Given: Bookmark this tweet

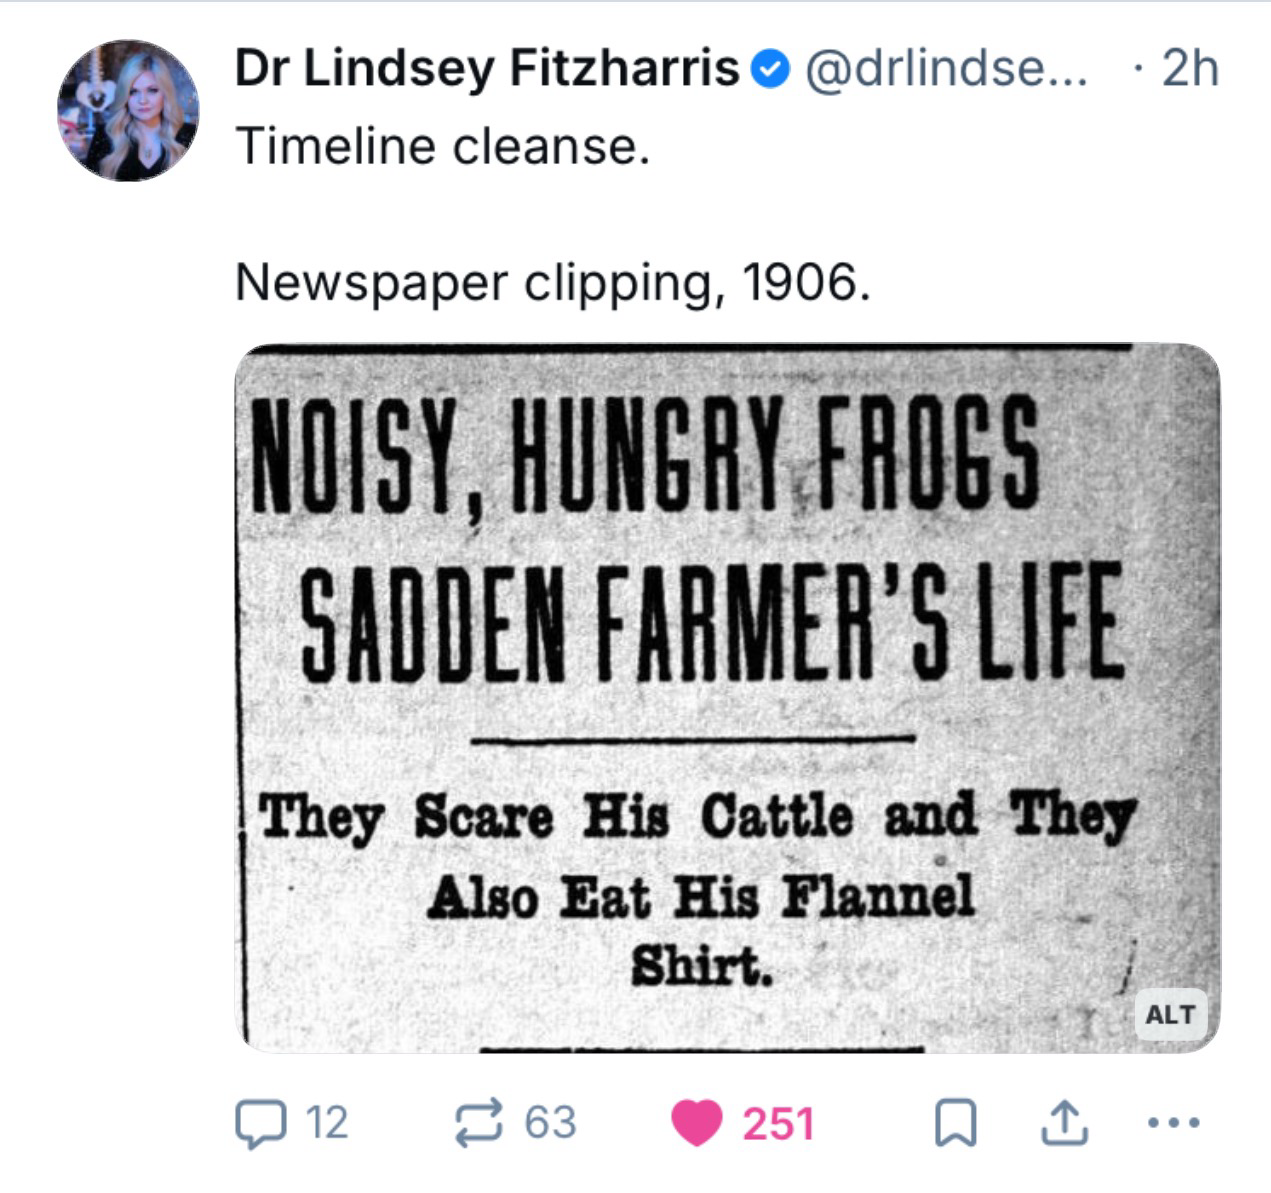Looking at the screenshot, I should 954,1122.
